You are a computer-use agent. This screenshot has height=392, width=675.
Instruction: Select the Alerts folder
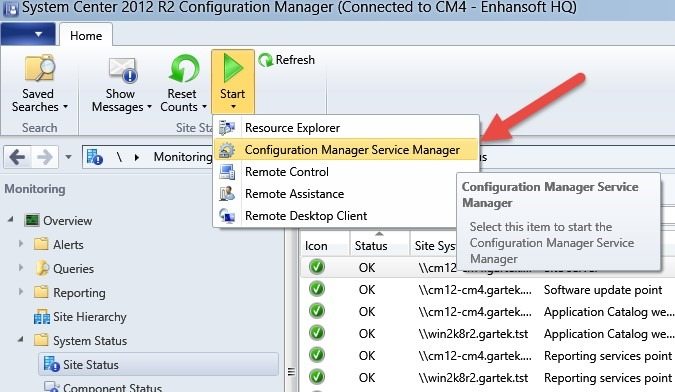[68, 244]
